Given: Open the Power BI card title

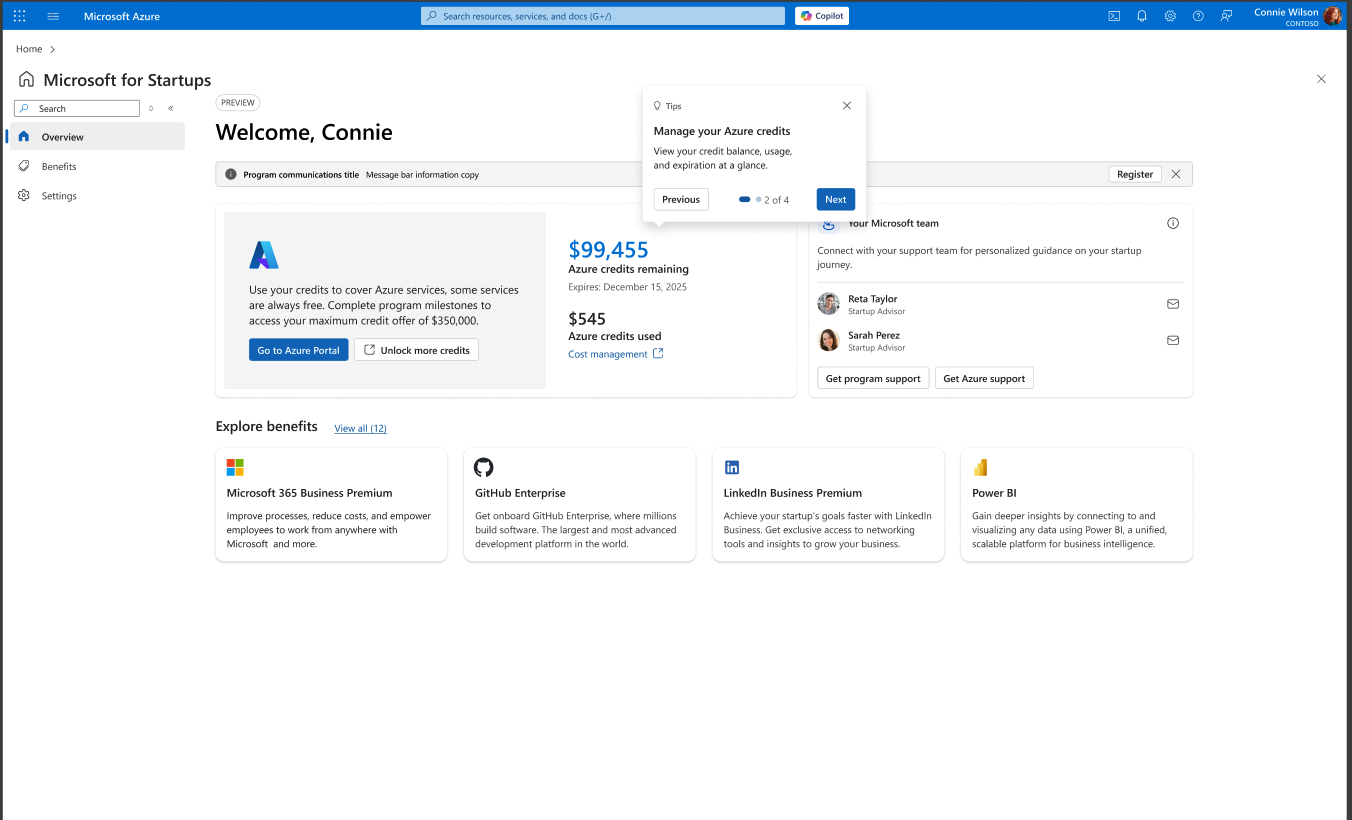Looking at the screenshot, I should pyautogui.click(x=994, y=493).
